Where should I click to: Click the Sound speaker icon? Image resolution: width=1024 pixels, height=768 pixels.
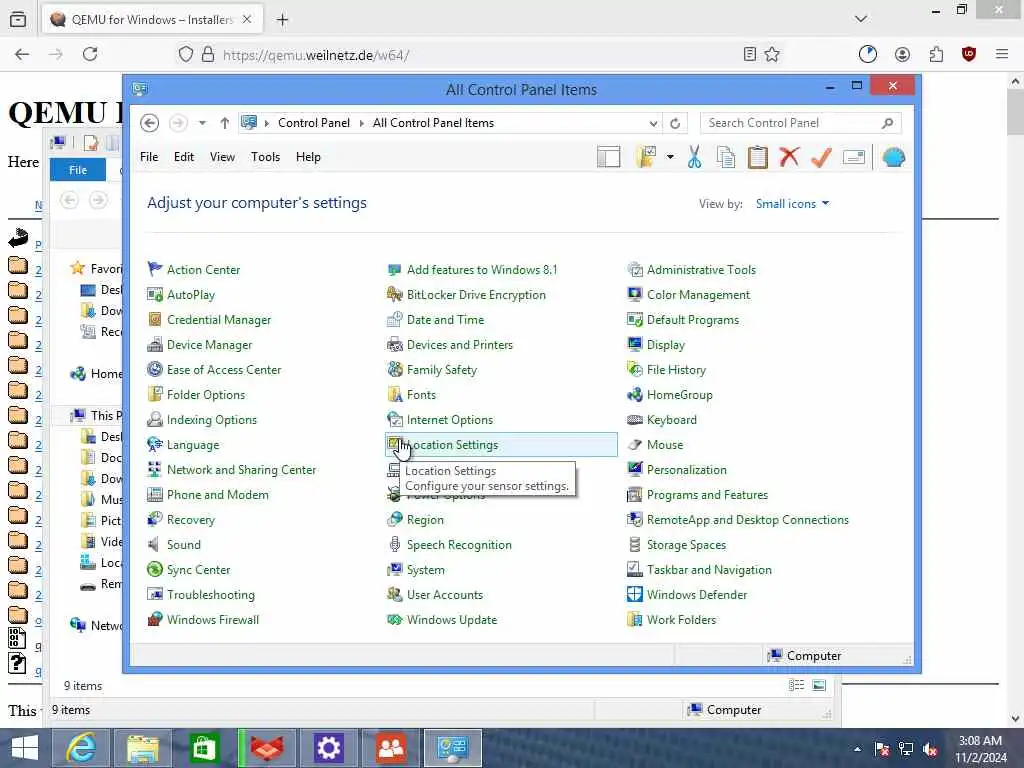coord(155,545)
